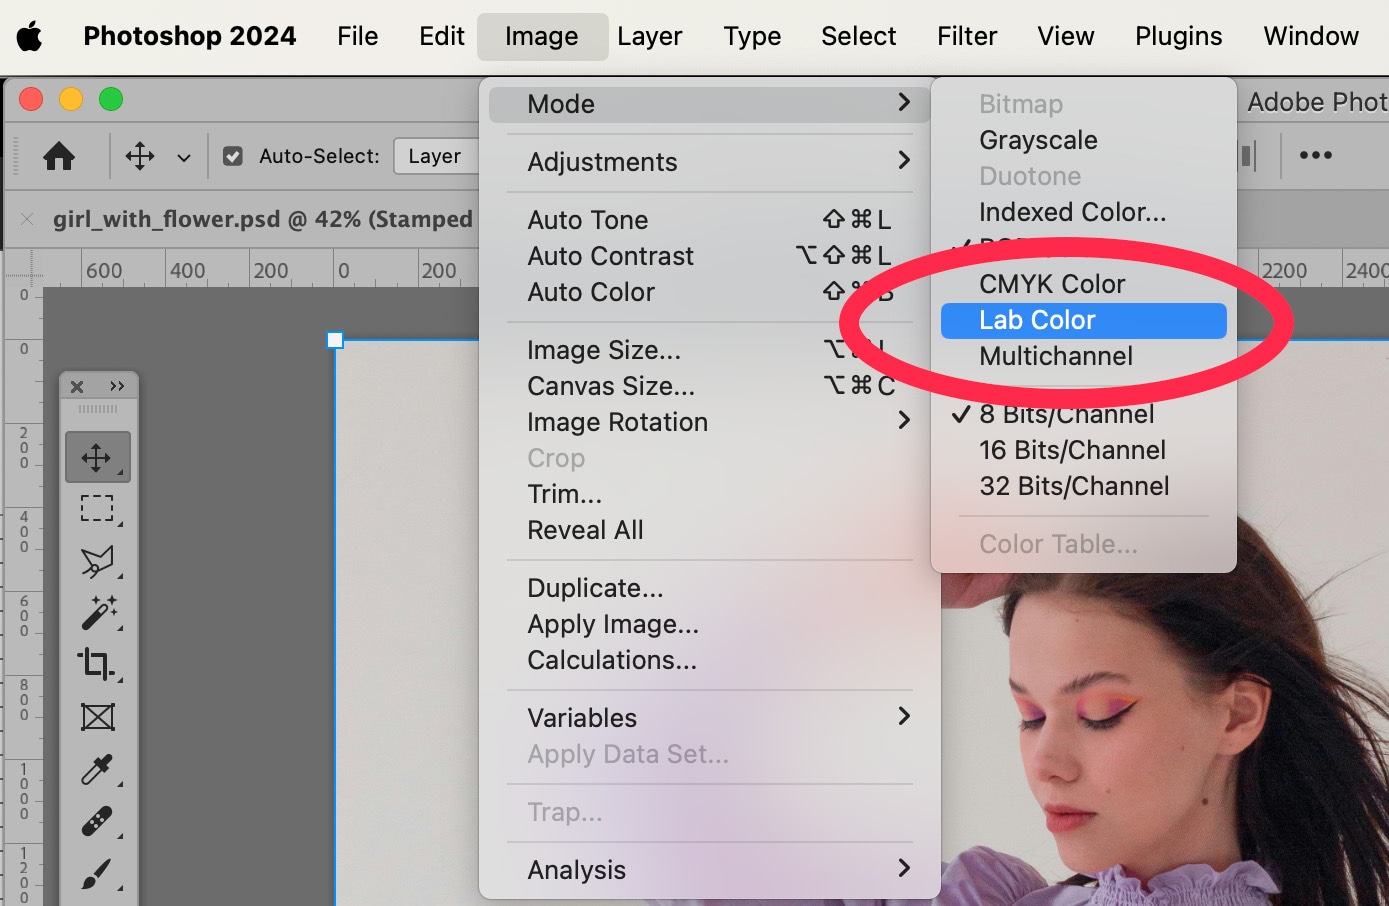Pick the Magic Wand tool
Image resolution: width=1389 pixels, height=906 pixels.
(97, 613)
